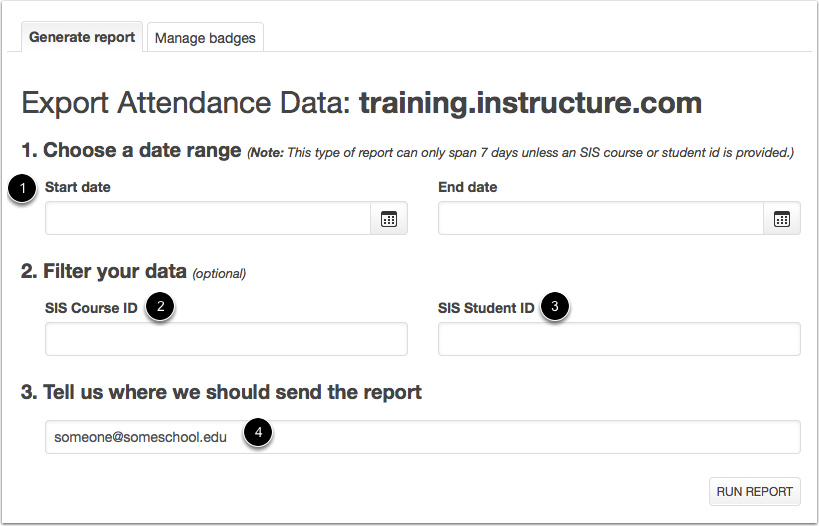Click the RUN REPORT button
Screen dimensions: 819x526
pyautogui.click(x=754, y=492)
